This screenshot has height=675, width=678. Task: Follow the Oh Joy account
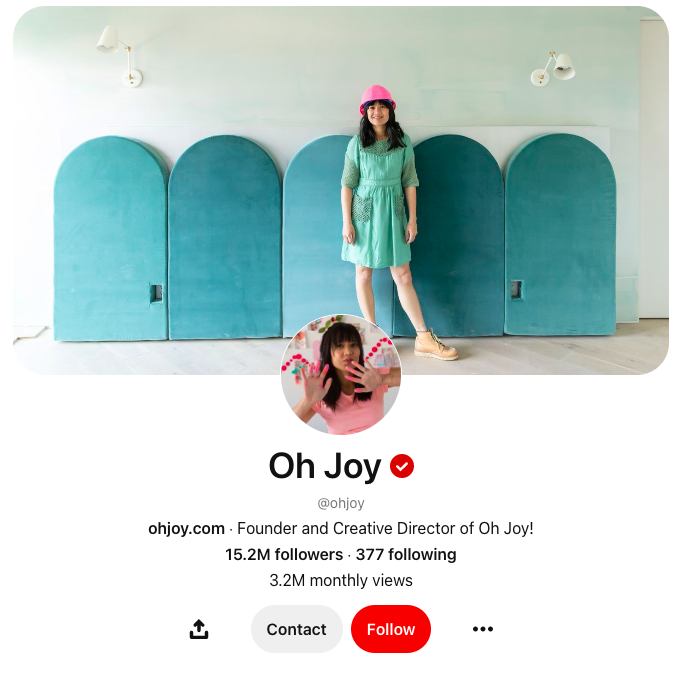tap(391, 629)
